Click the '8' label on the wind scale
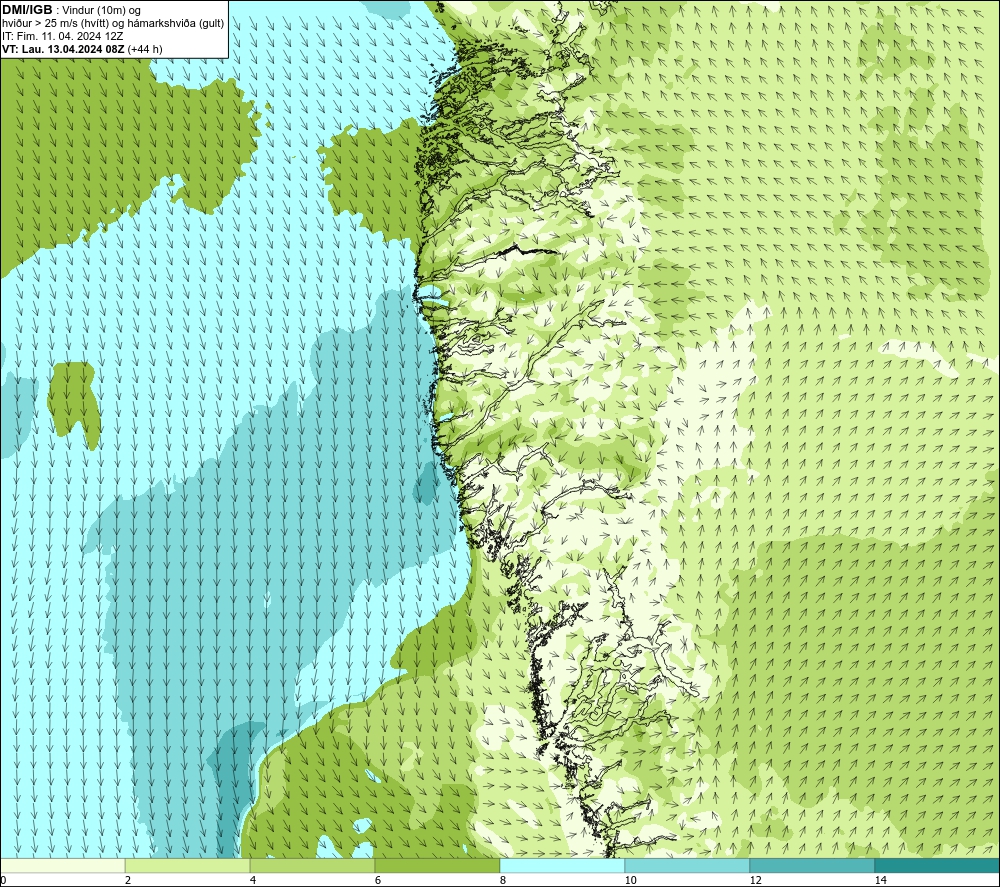This screenshot has height=887, width=1000. point(503,880)
